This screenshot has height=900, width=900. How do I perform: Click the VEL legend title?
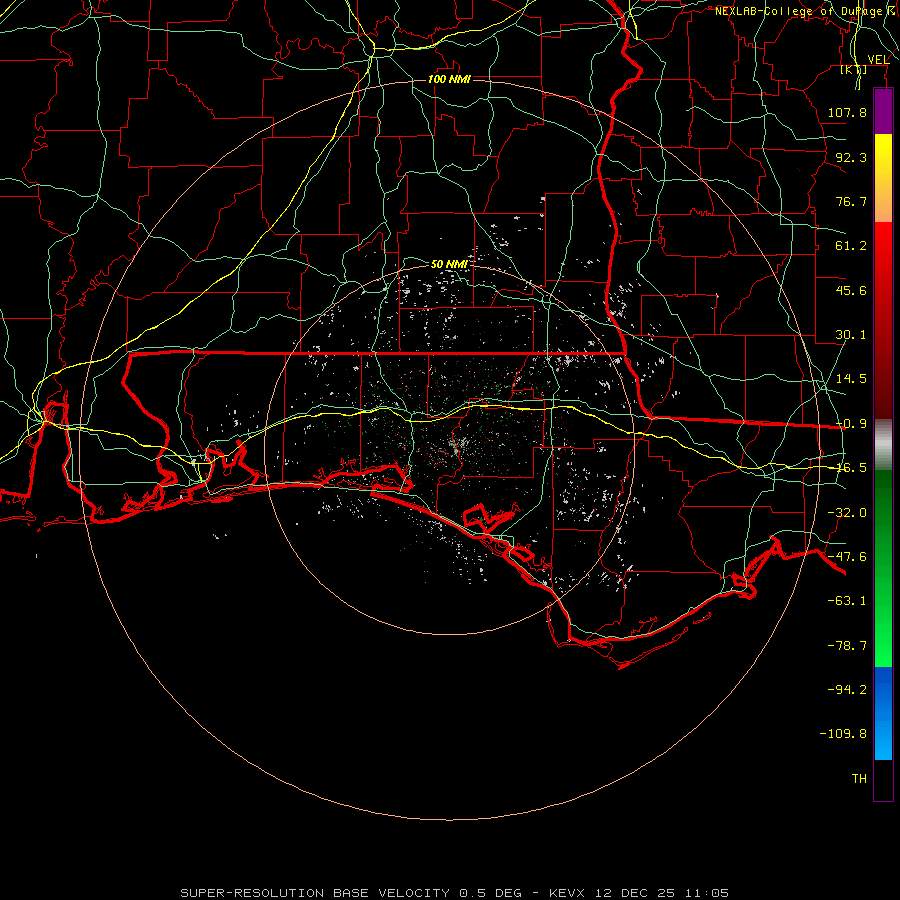tap(878, 59)
